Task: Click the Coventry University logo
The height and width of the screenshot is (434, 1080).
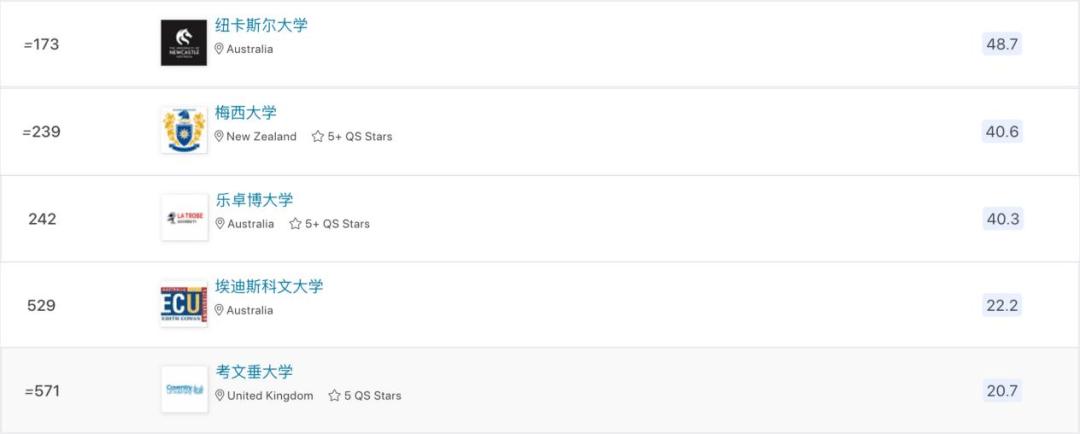Action: [184, 390]
